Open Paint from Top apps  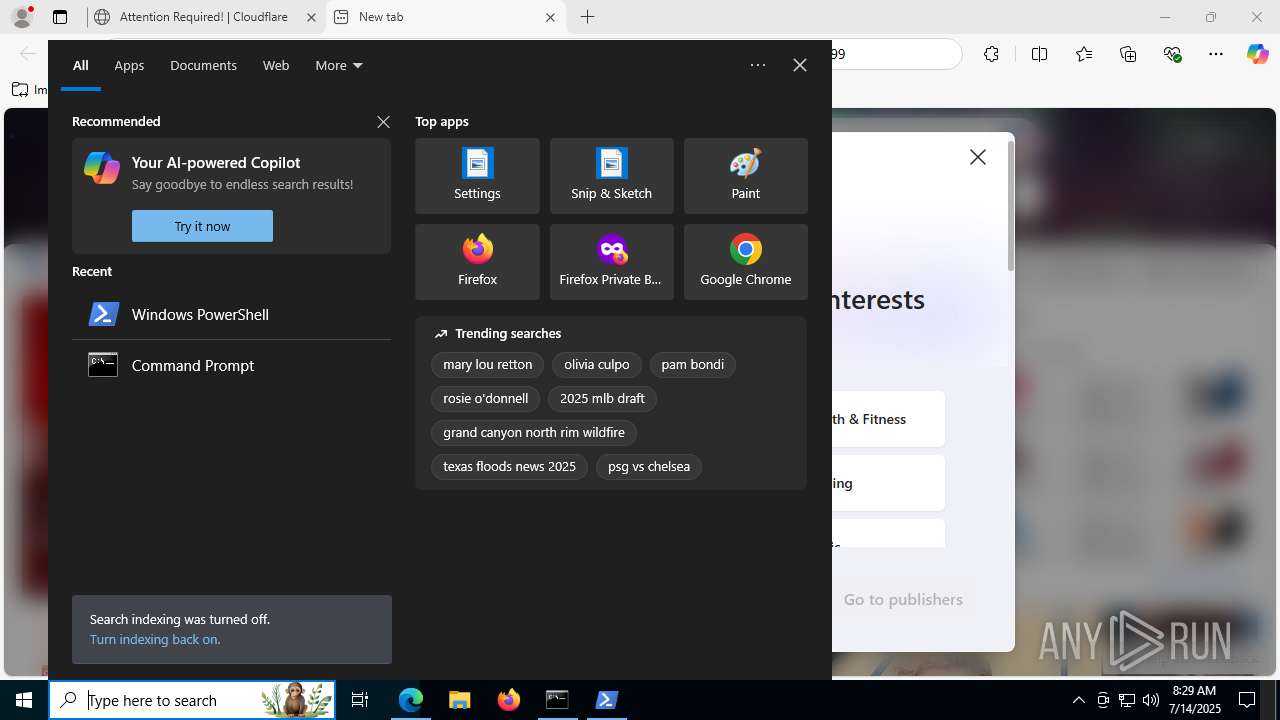click(745, 176)
